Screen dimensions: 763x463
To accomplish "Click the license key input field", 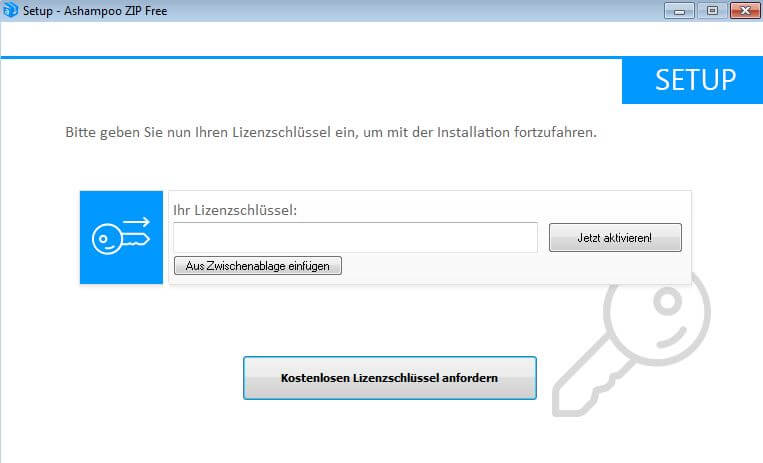I will [x=355, y=238].
